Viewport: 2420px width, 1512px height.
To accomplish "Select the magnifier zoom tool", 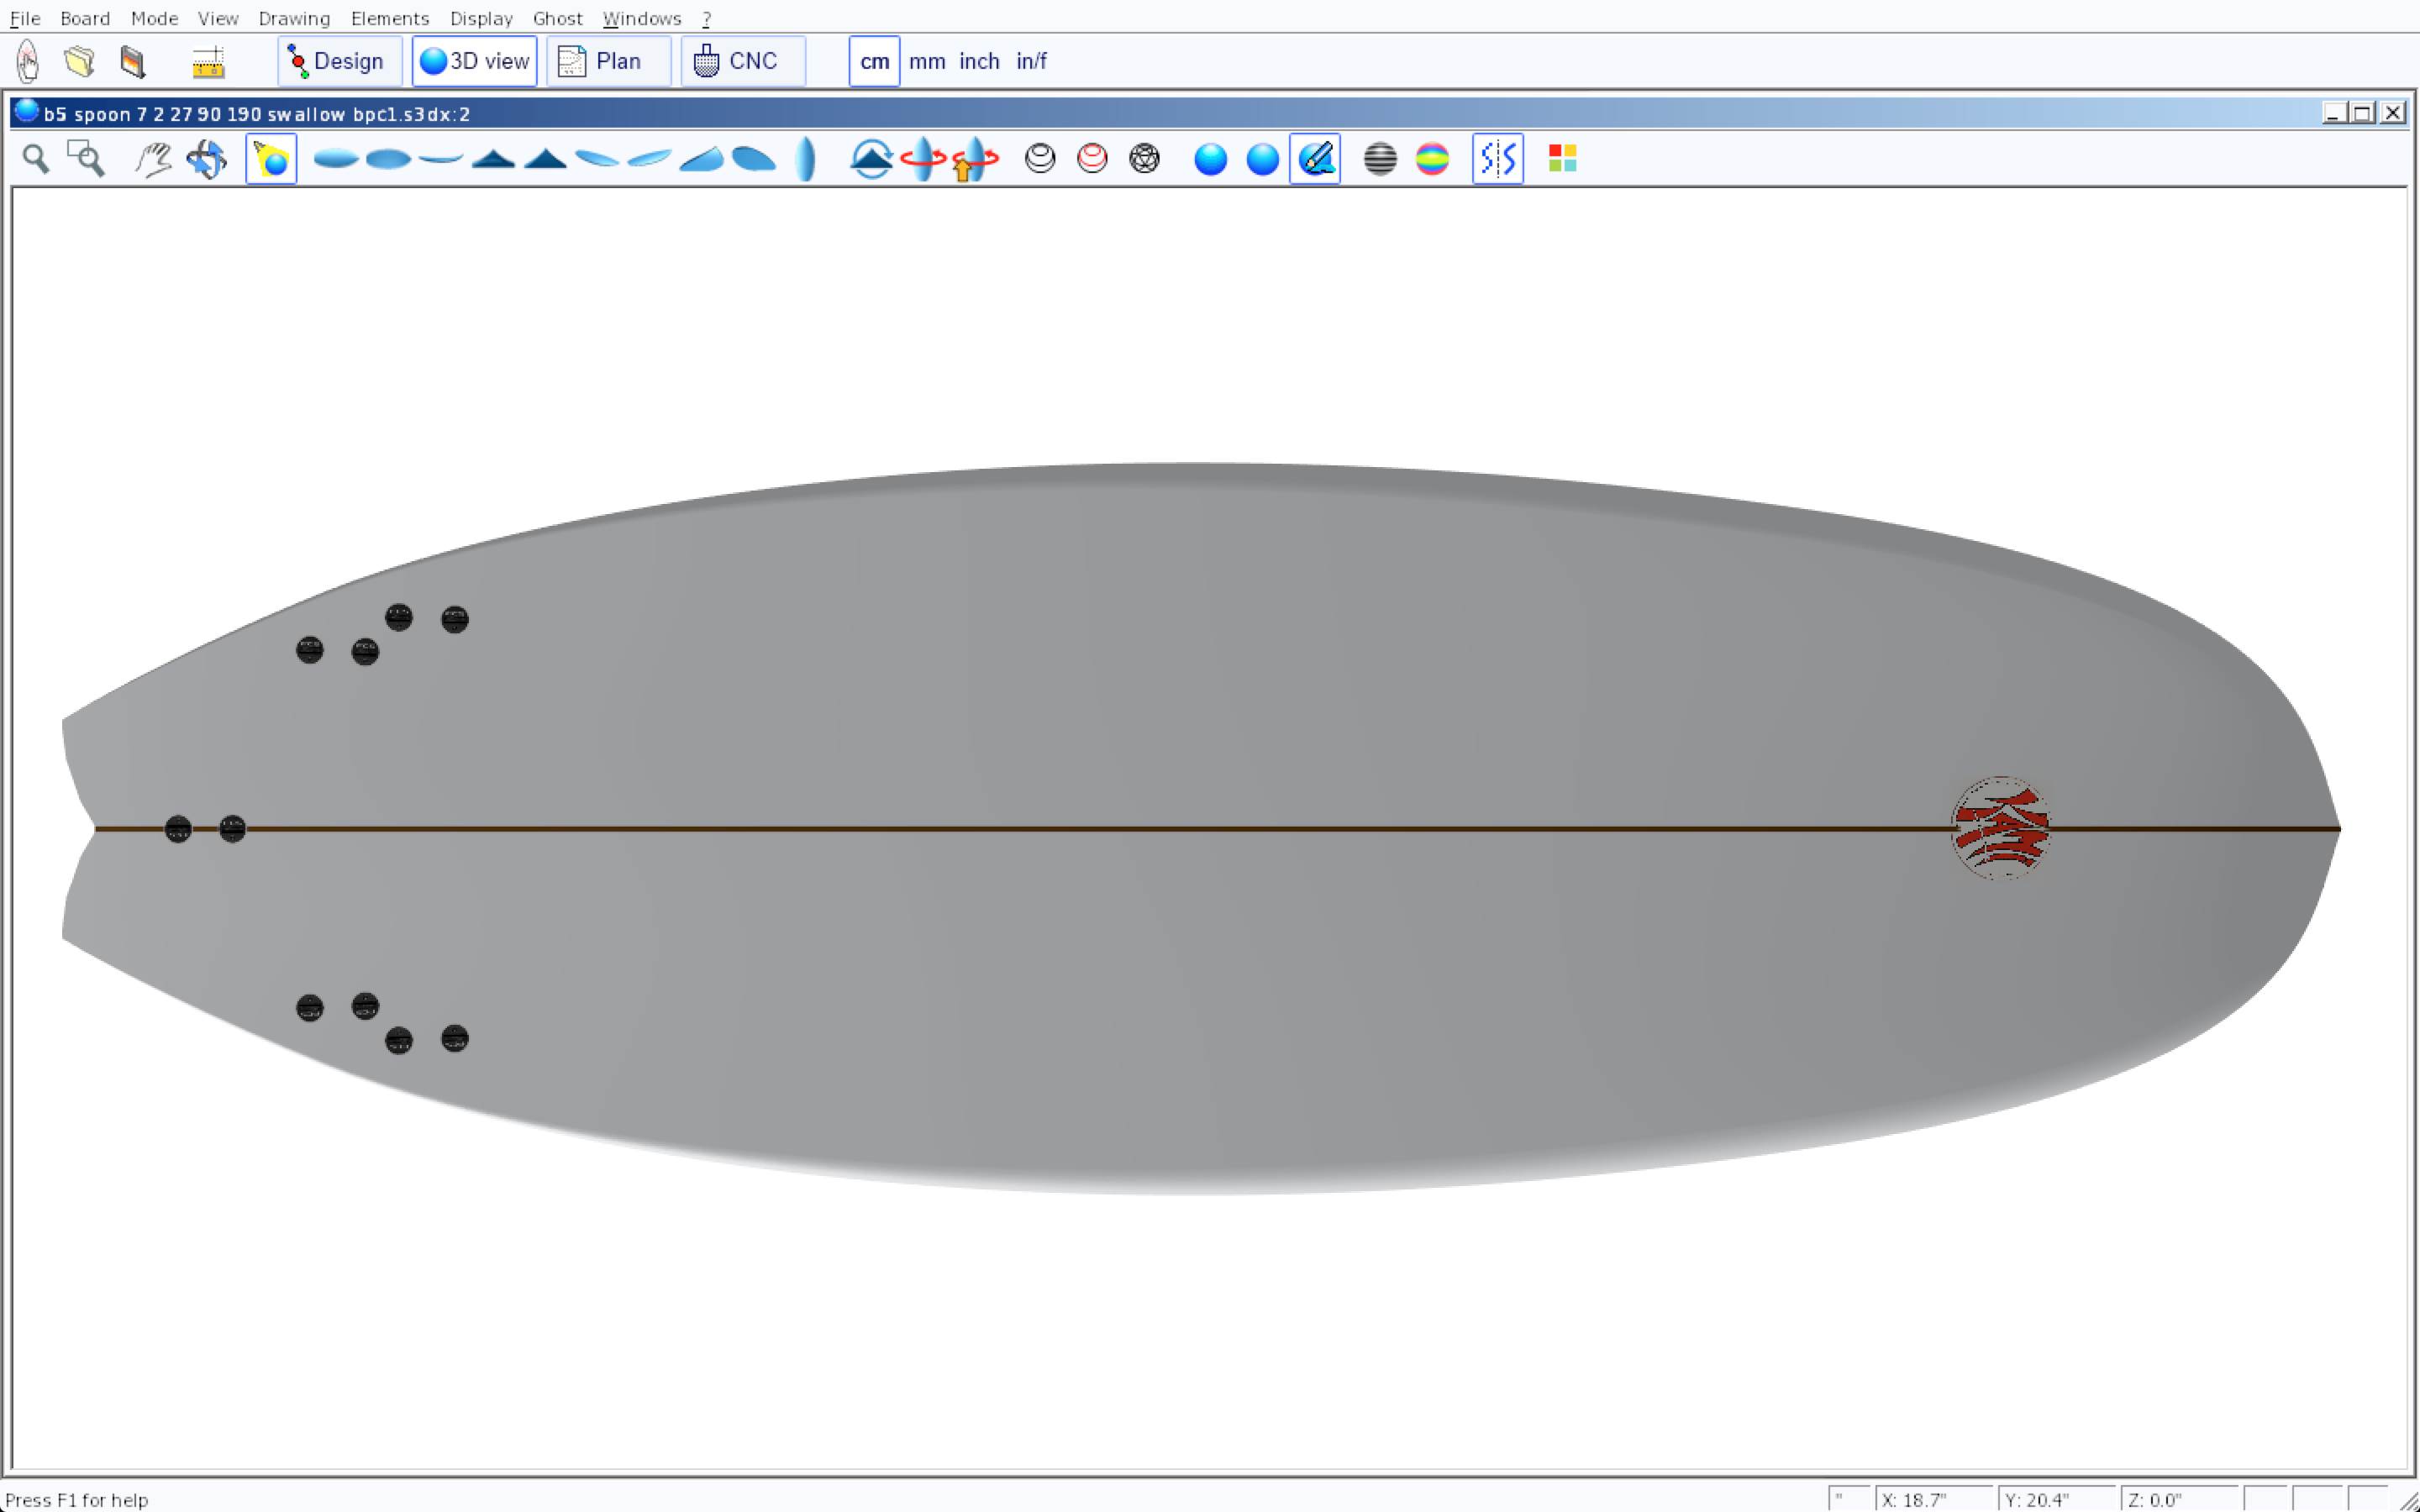I will (x=36, y=159).
